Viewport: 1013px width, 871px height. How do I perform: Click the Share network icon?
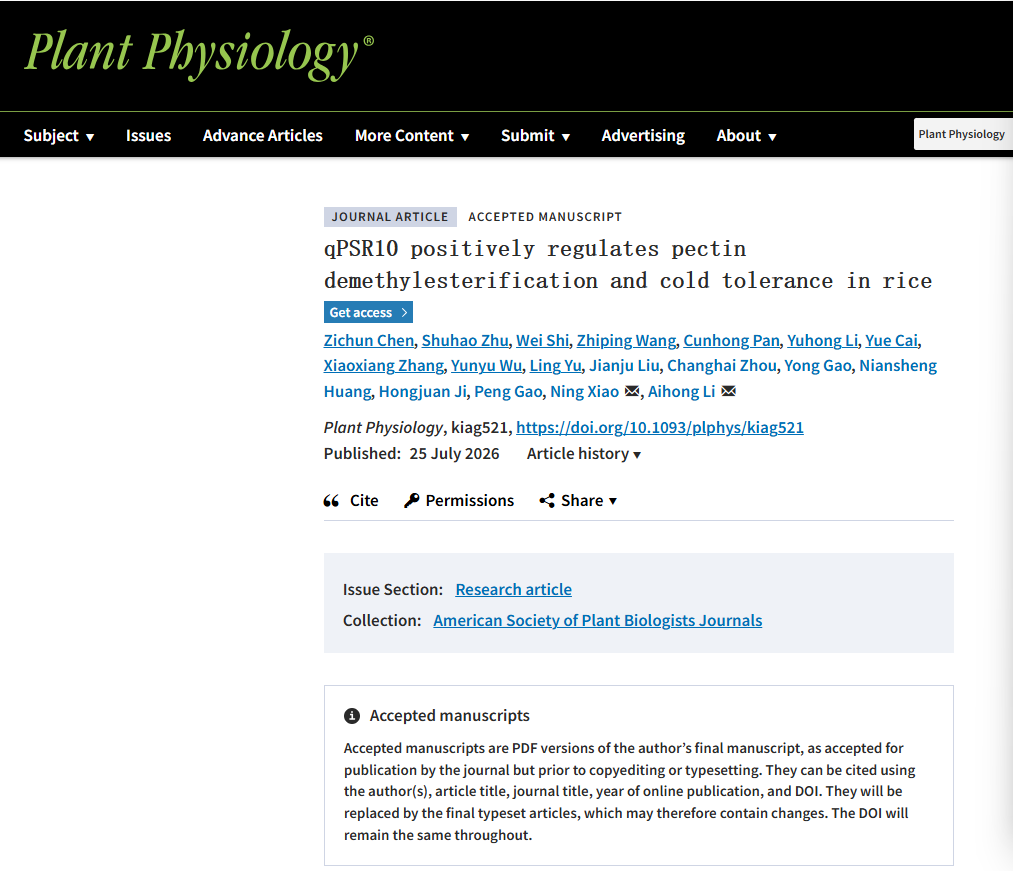pyautogui.click(x=547, y=501)
